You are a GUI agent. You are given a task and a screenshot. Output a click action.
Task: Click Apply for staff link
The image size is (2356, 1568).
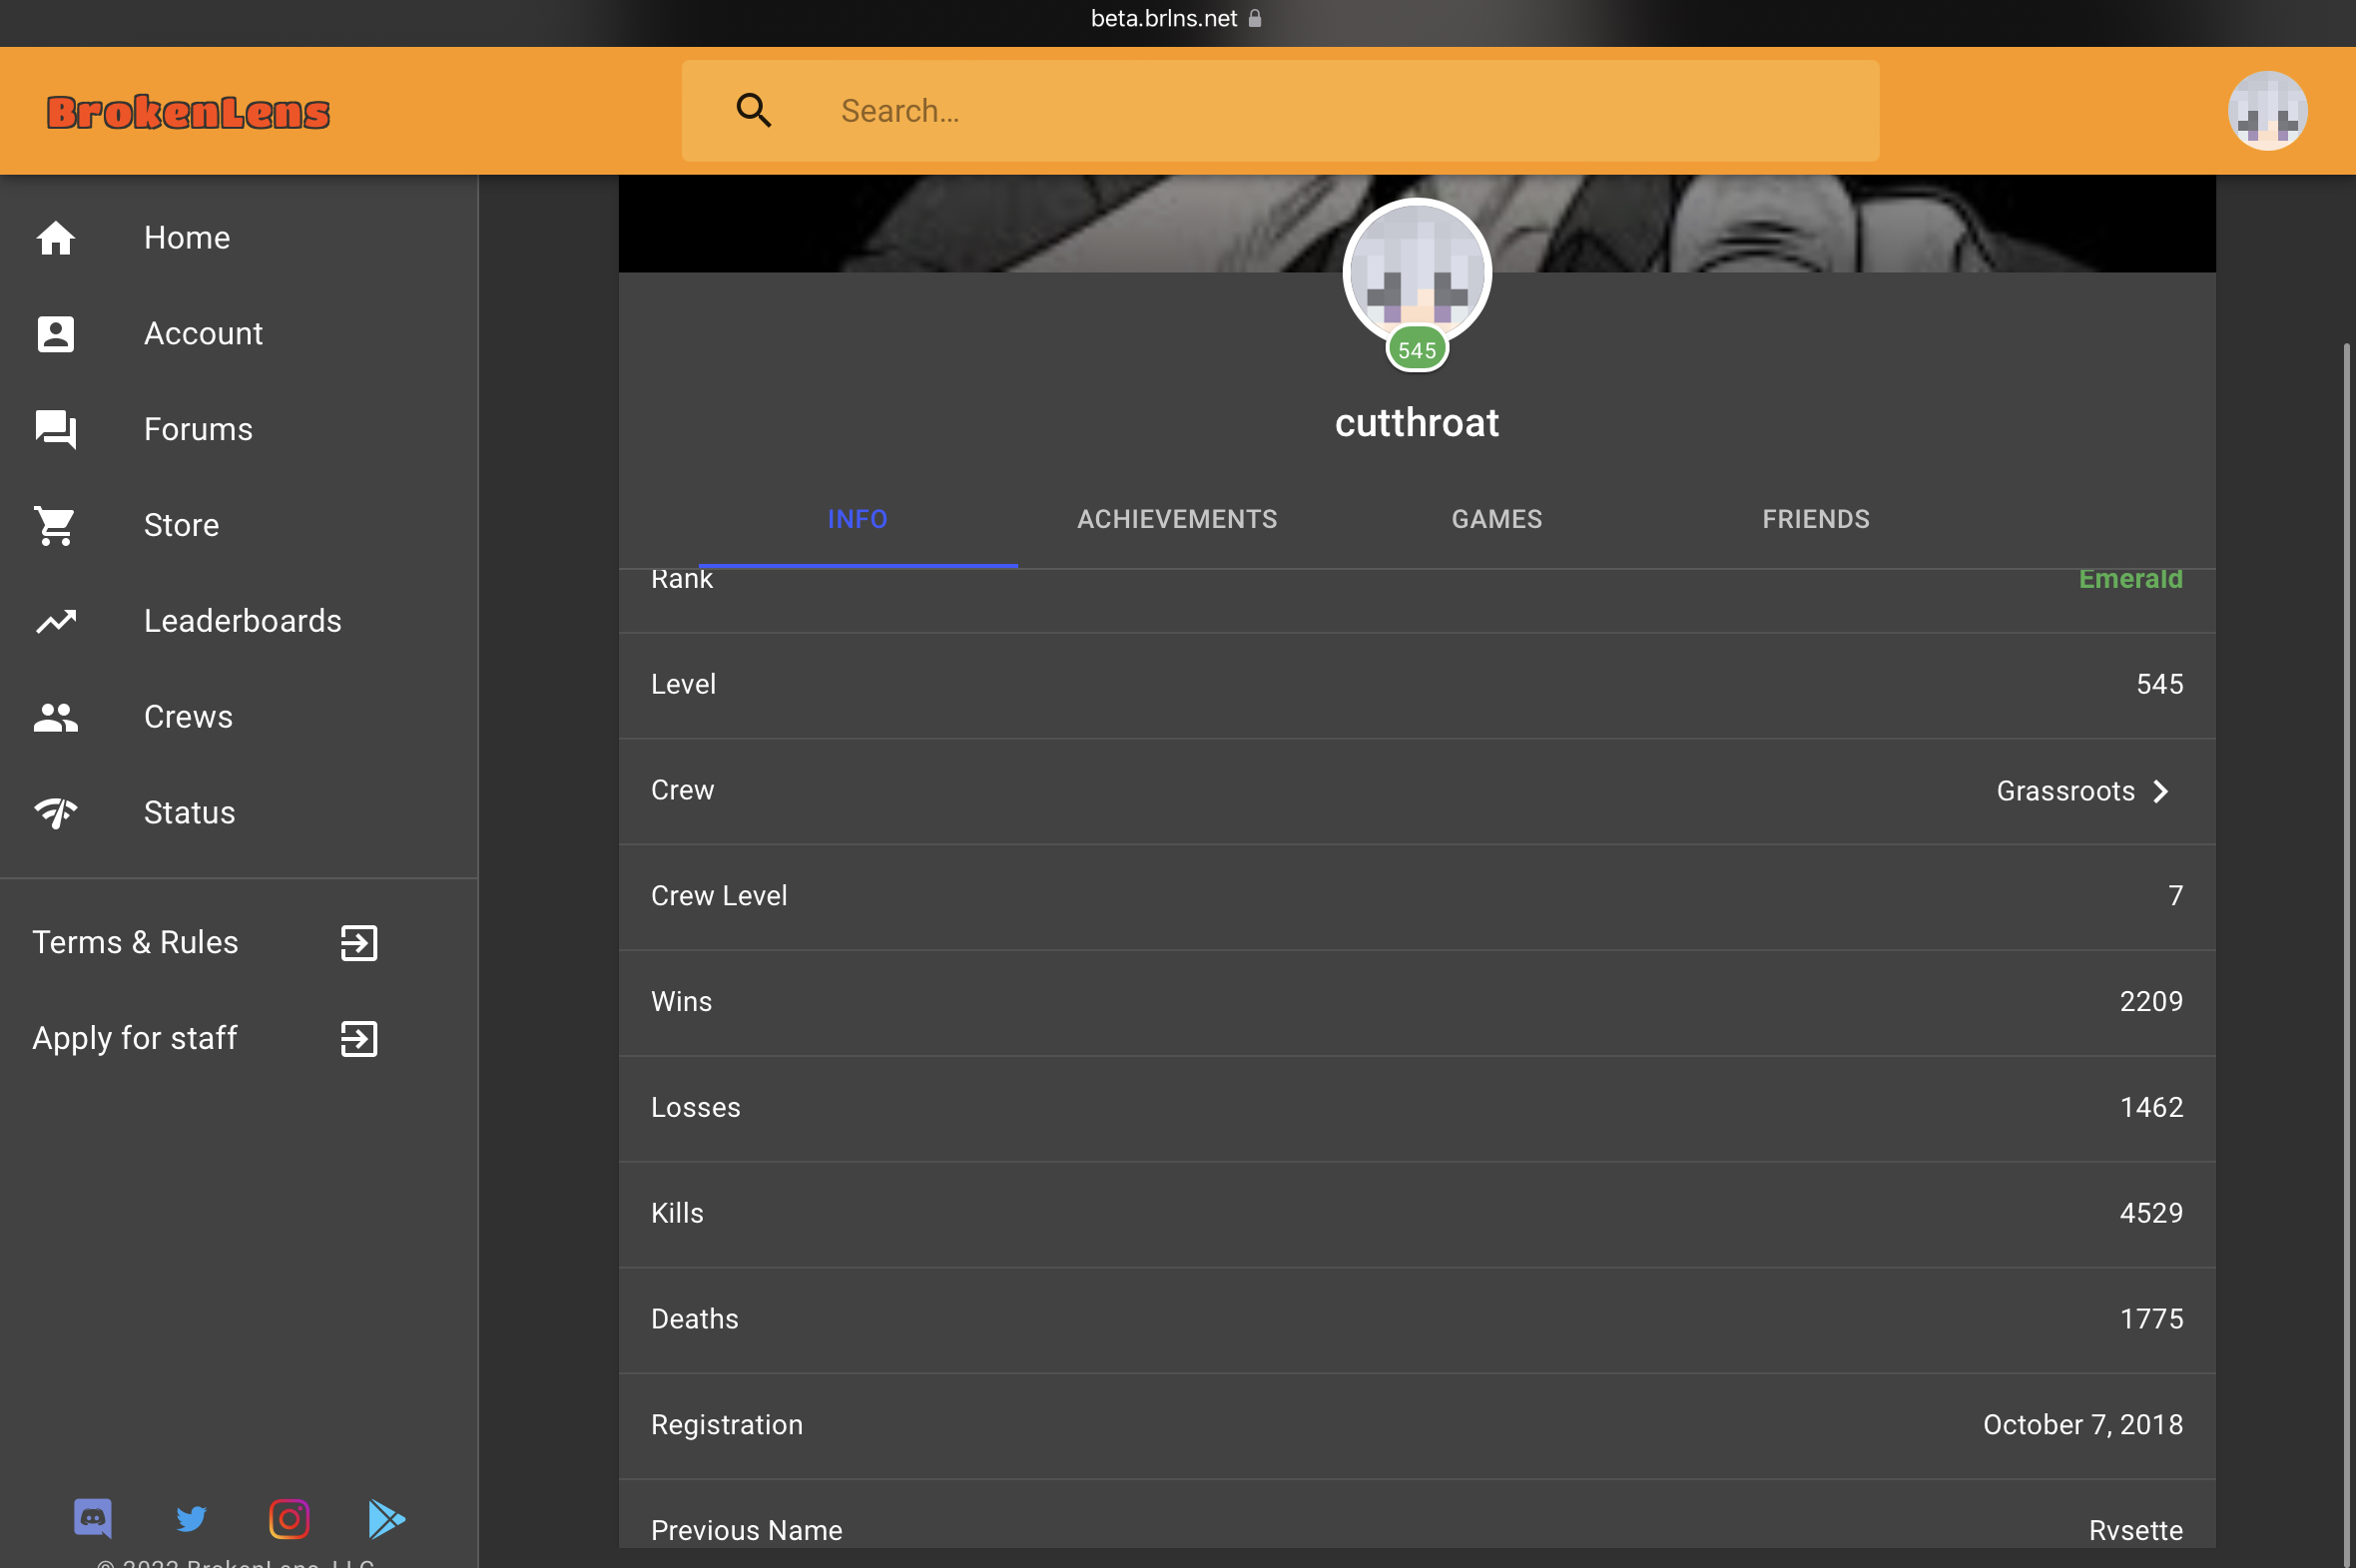tap(205, 1038)
